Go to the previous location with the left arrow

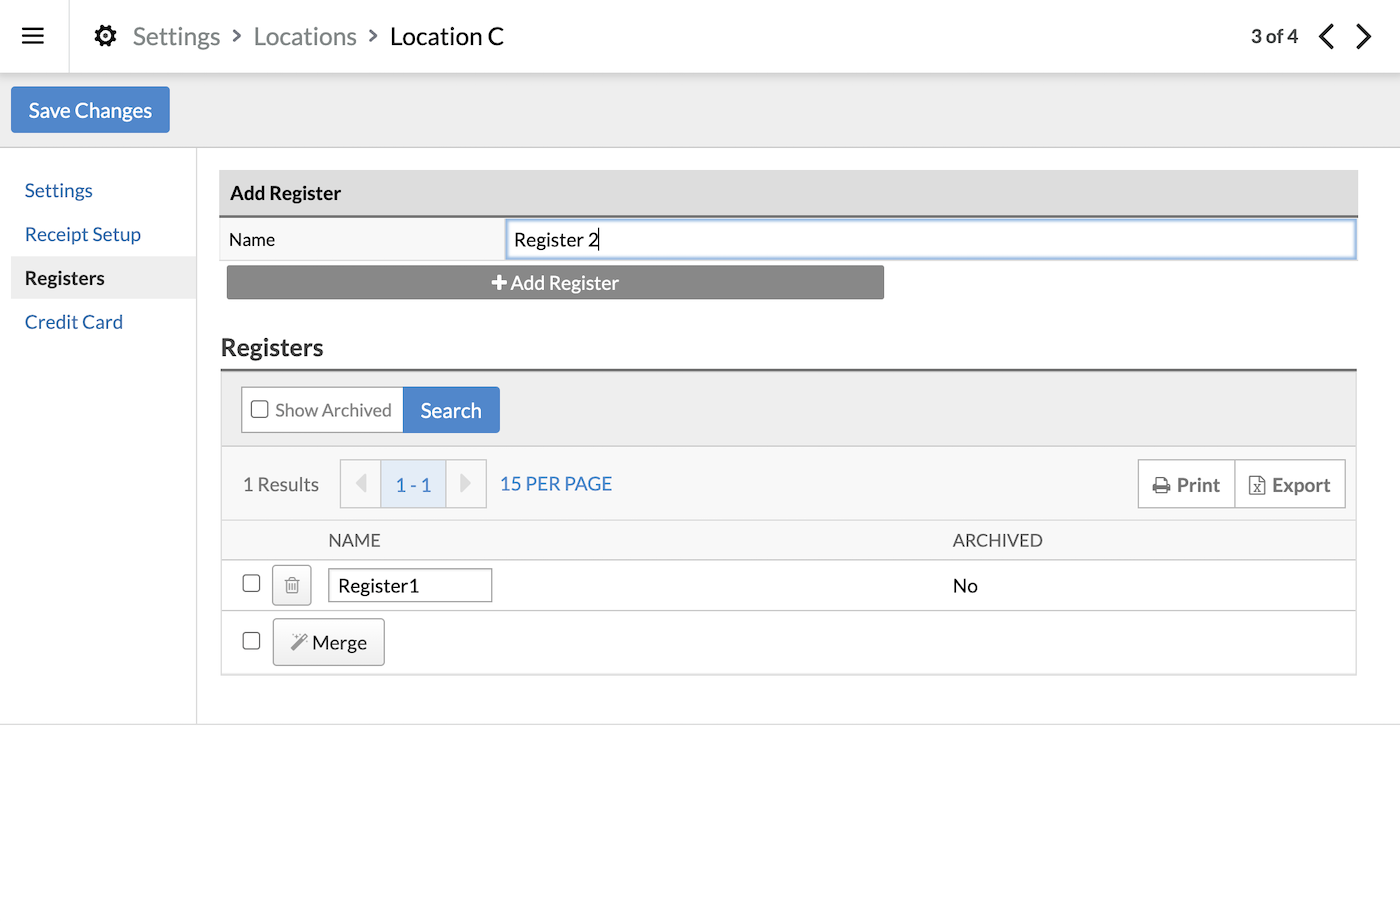click(x=1326, y=36)
